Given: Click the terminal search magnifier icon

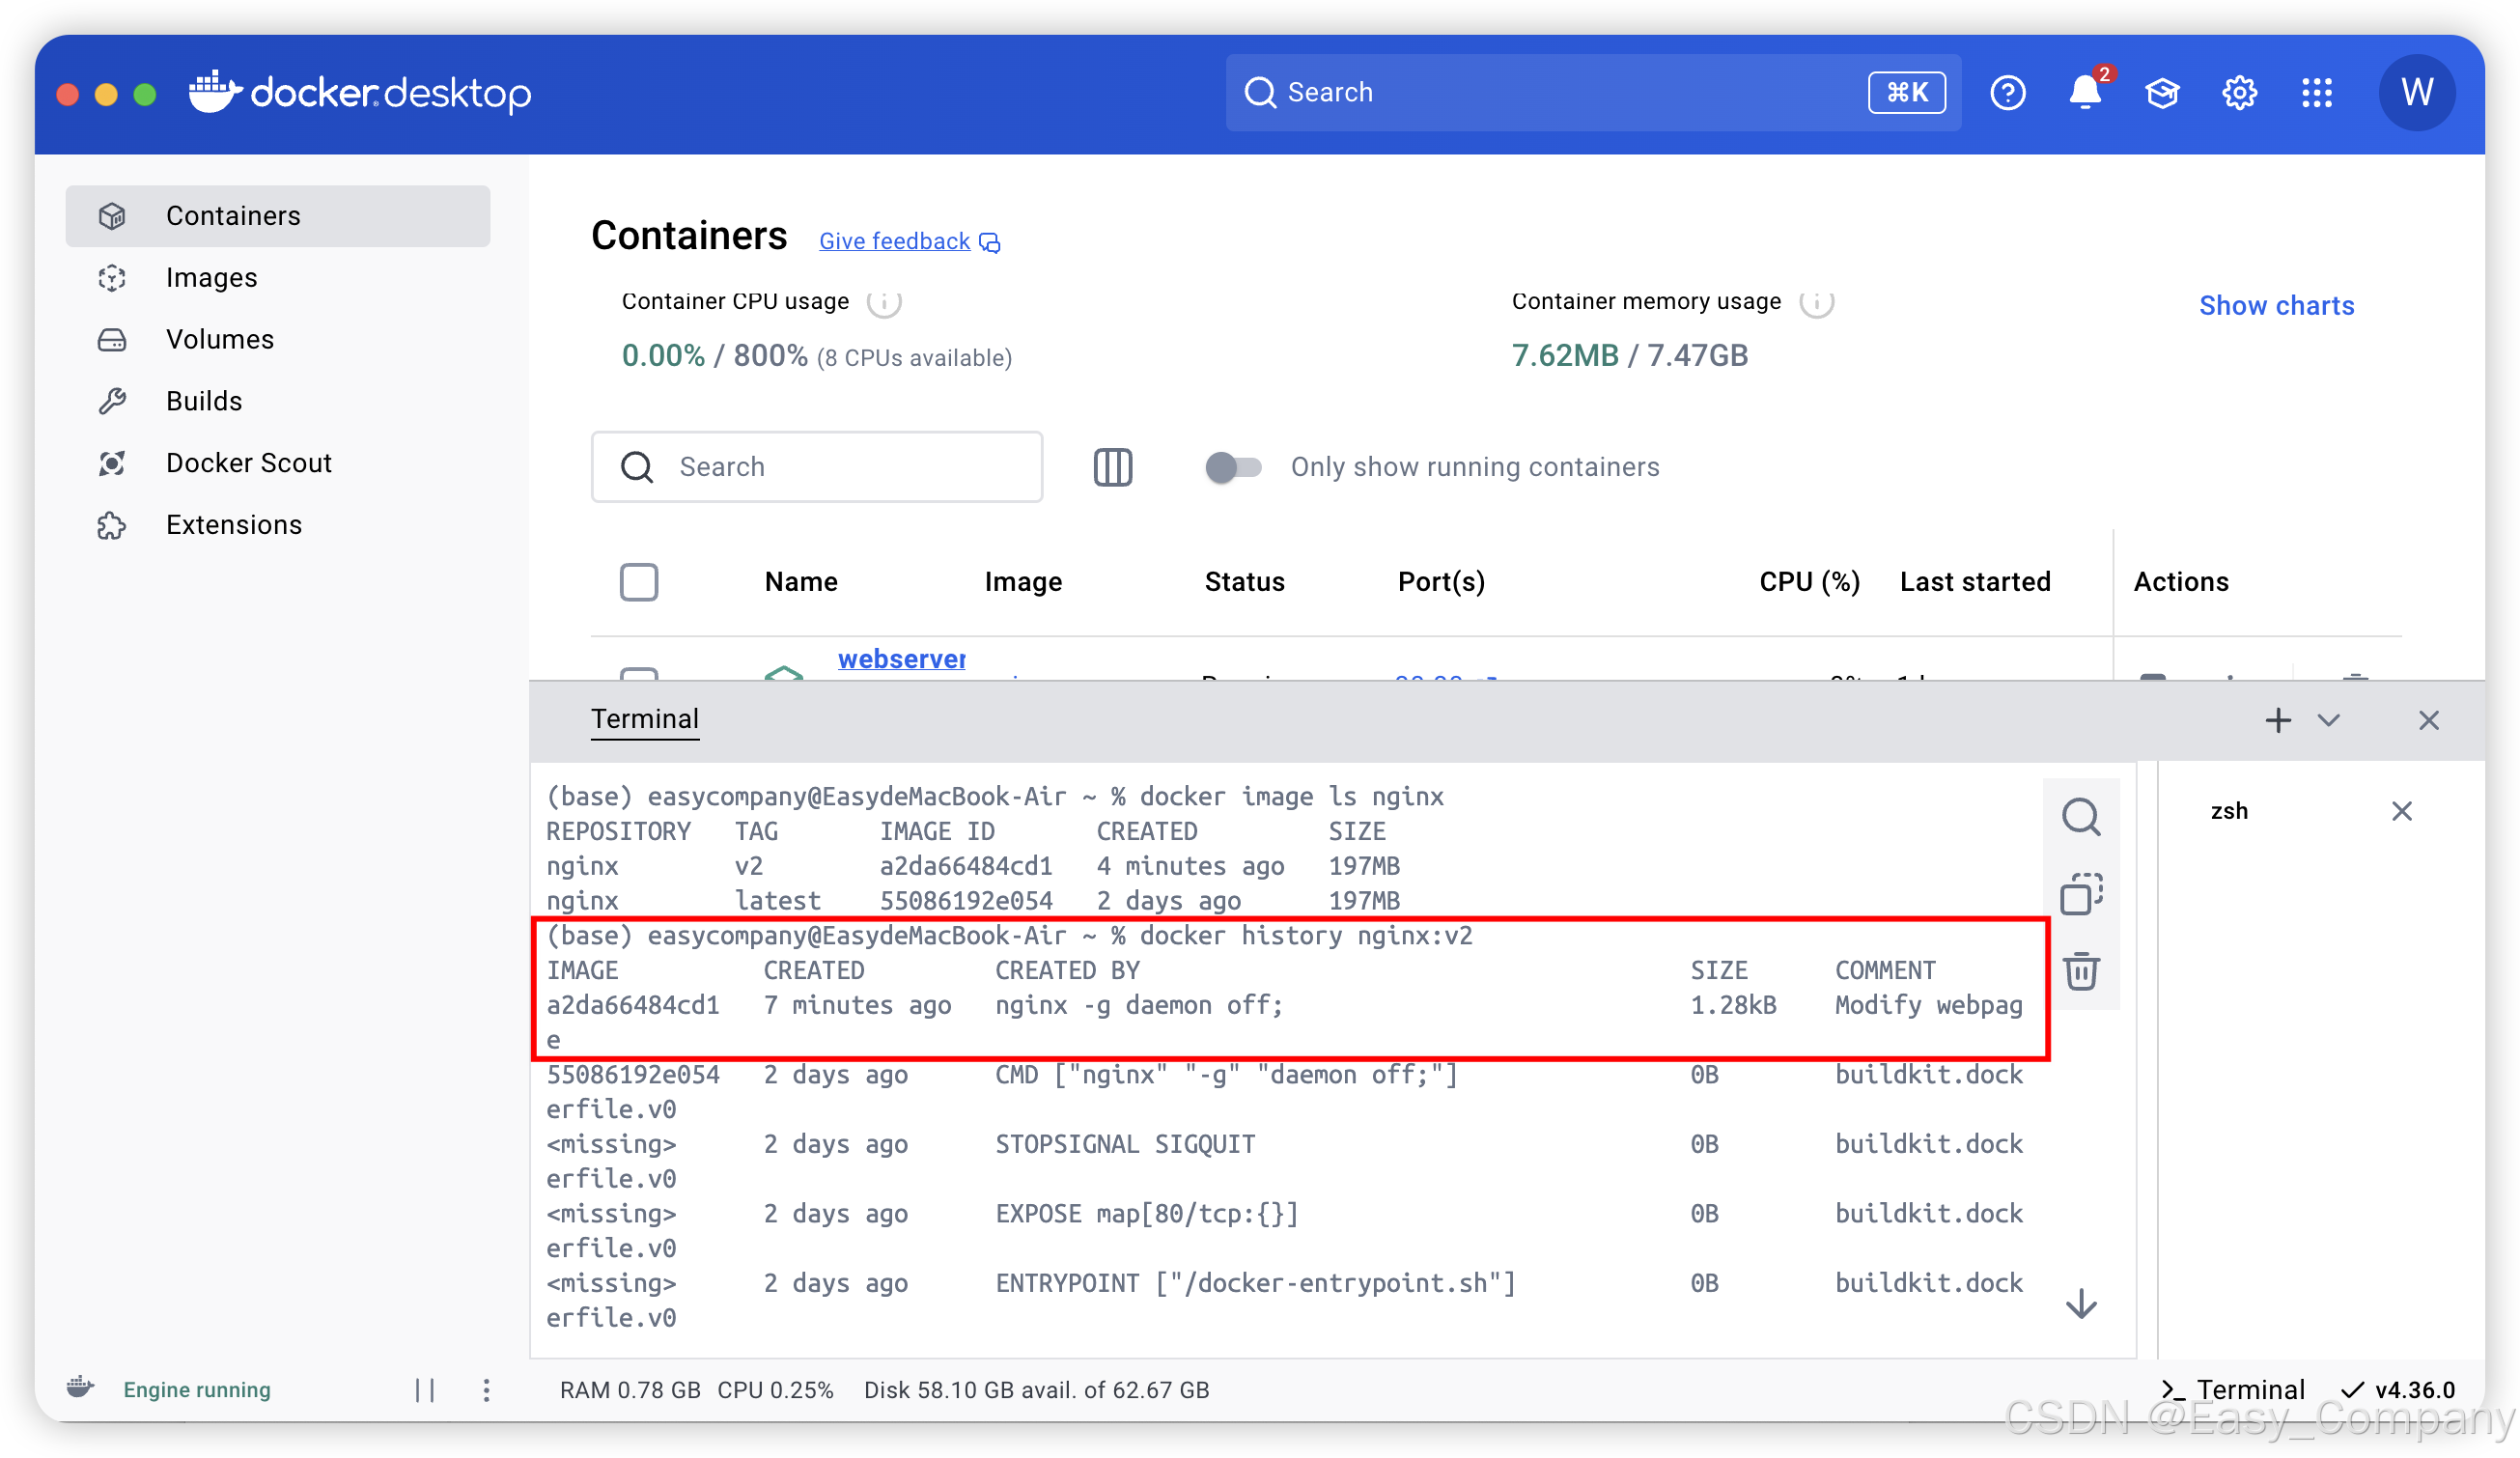Looking at the screenshot, I should [2081, 816].
